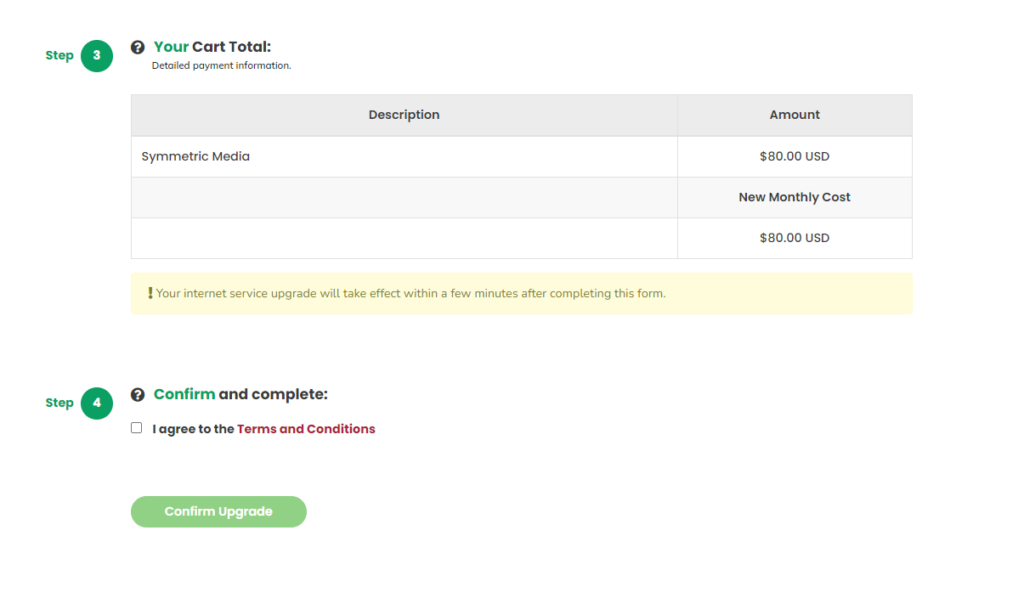The height and width of the screenshot is (598, 1024).
Task: Click help icon beside Confirm and complete
Action: [137, 394]
